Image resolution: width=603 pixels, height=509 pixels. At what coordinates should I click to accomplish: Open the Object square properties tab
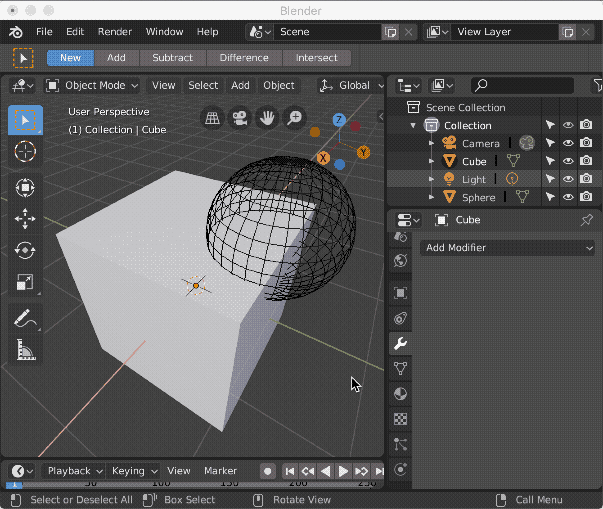[400, 293]
